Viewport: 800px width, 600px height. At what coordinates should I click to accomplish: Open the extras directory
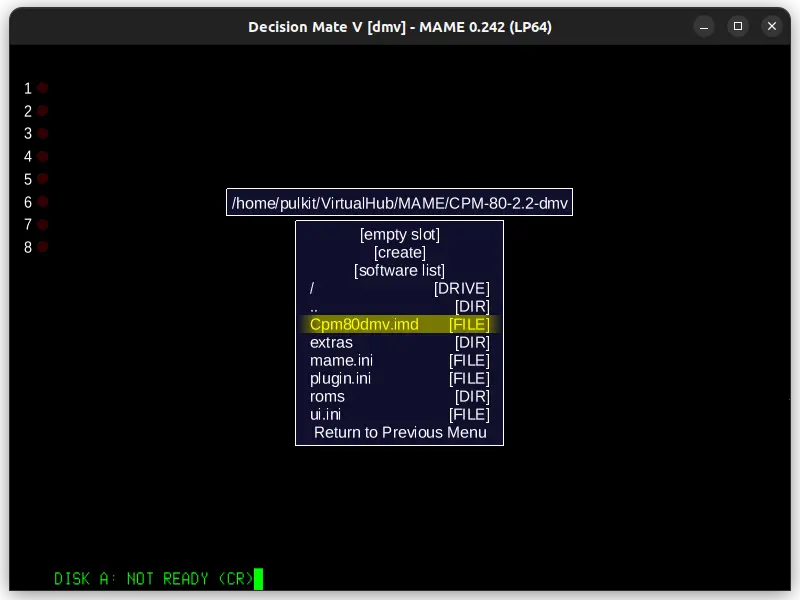tap(399, 342)
